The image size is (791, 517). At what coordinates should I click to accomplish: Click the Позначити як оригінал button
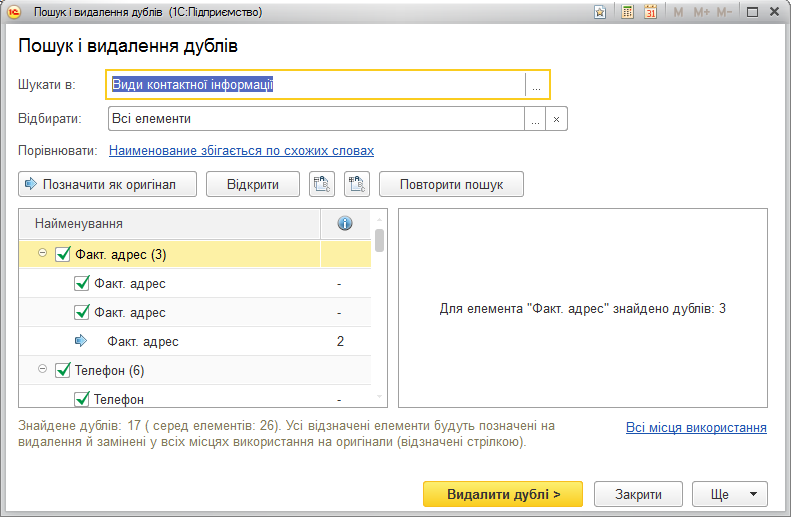click(x=107, y=184)
